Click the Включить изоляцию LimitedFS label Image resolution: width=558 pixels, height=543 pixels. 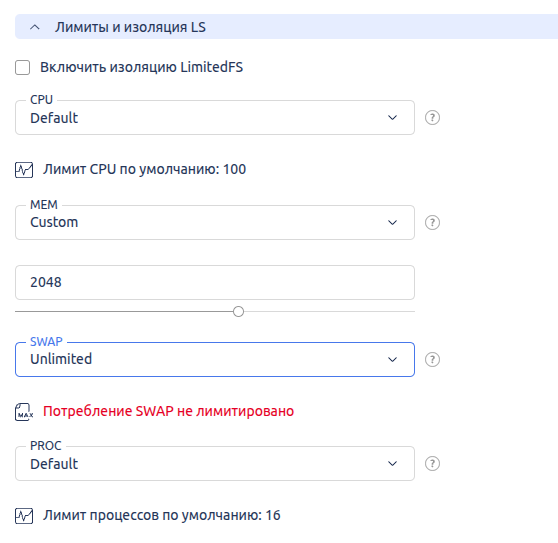pos(141,67)
